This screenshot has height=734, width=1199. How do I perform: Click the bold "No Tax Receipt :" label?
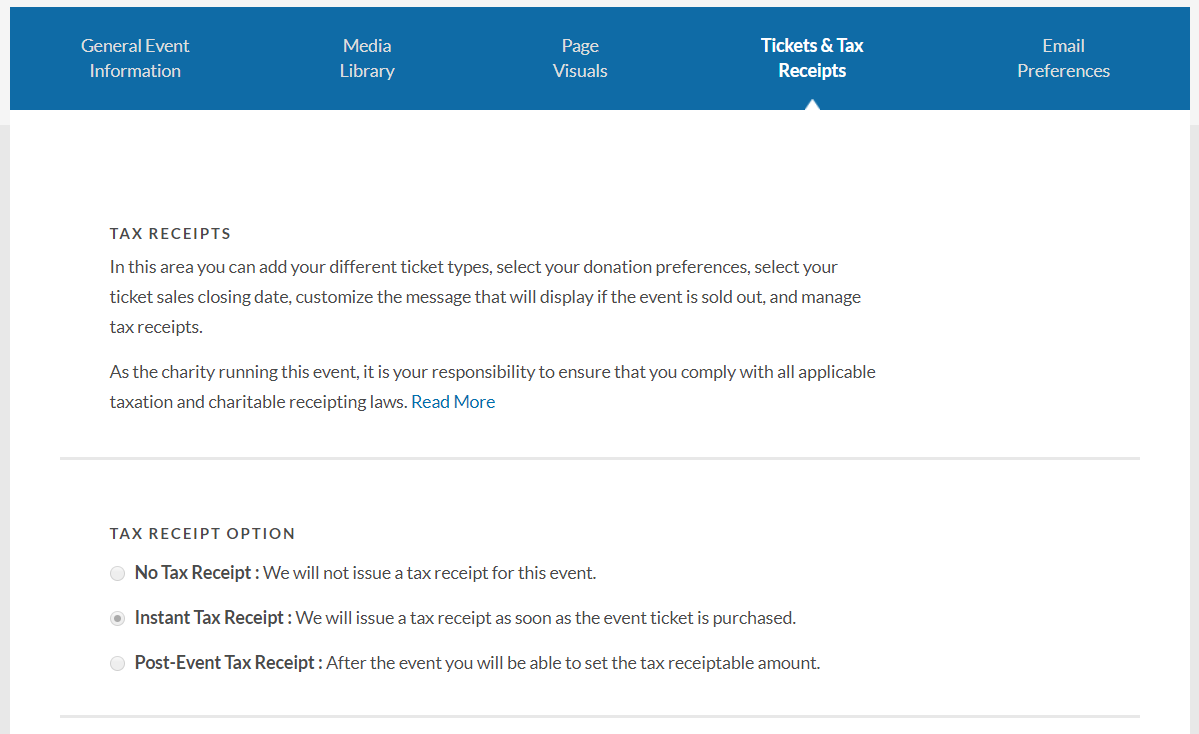click(197, 573)
